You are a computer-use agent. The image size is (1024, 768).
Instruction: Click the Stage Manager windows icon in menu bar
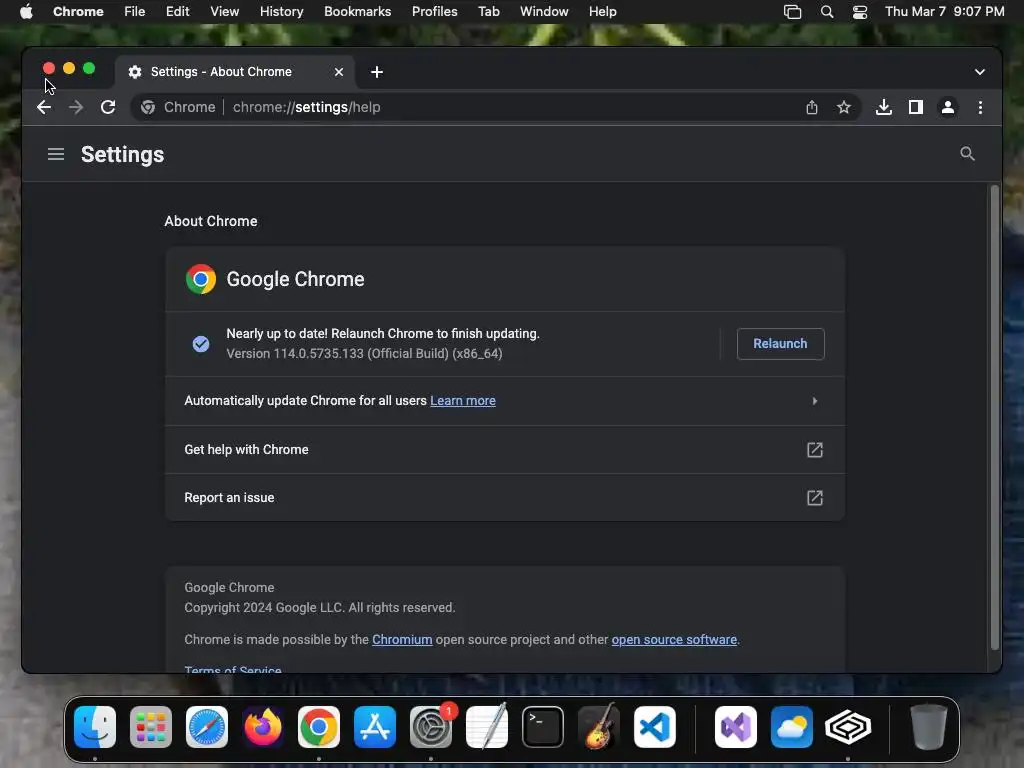[792, 12]
